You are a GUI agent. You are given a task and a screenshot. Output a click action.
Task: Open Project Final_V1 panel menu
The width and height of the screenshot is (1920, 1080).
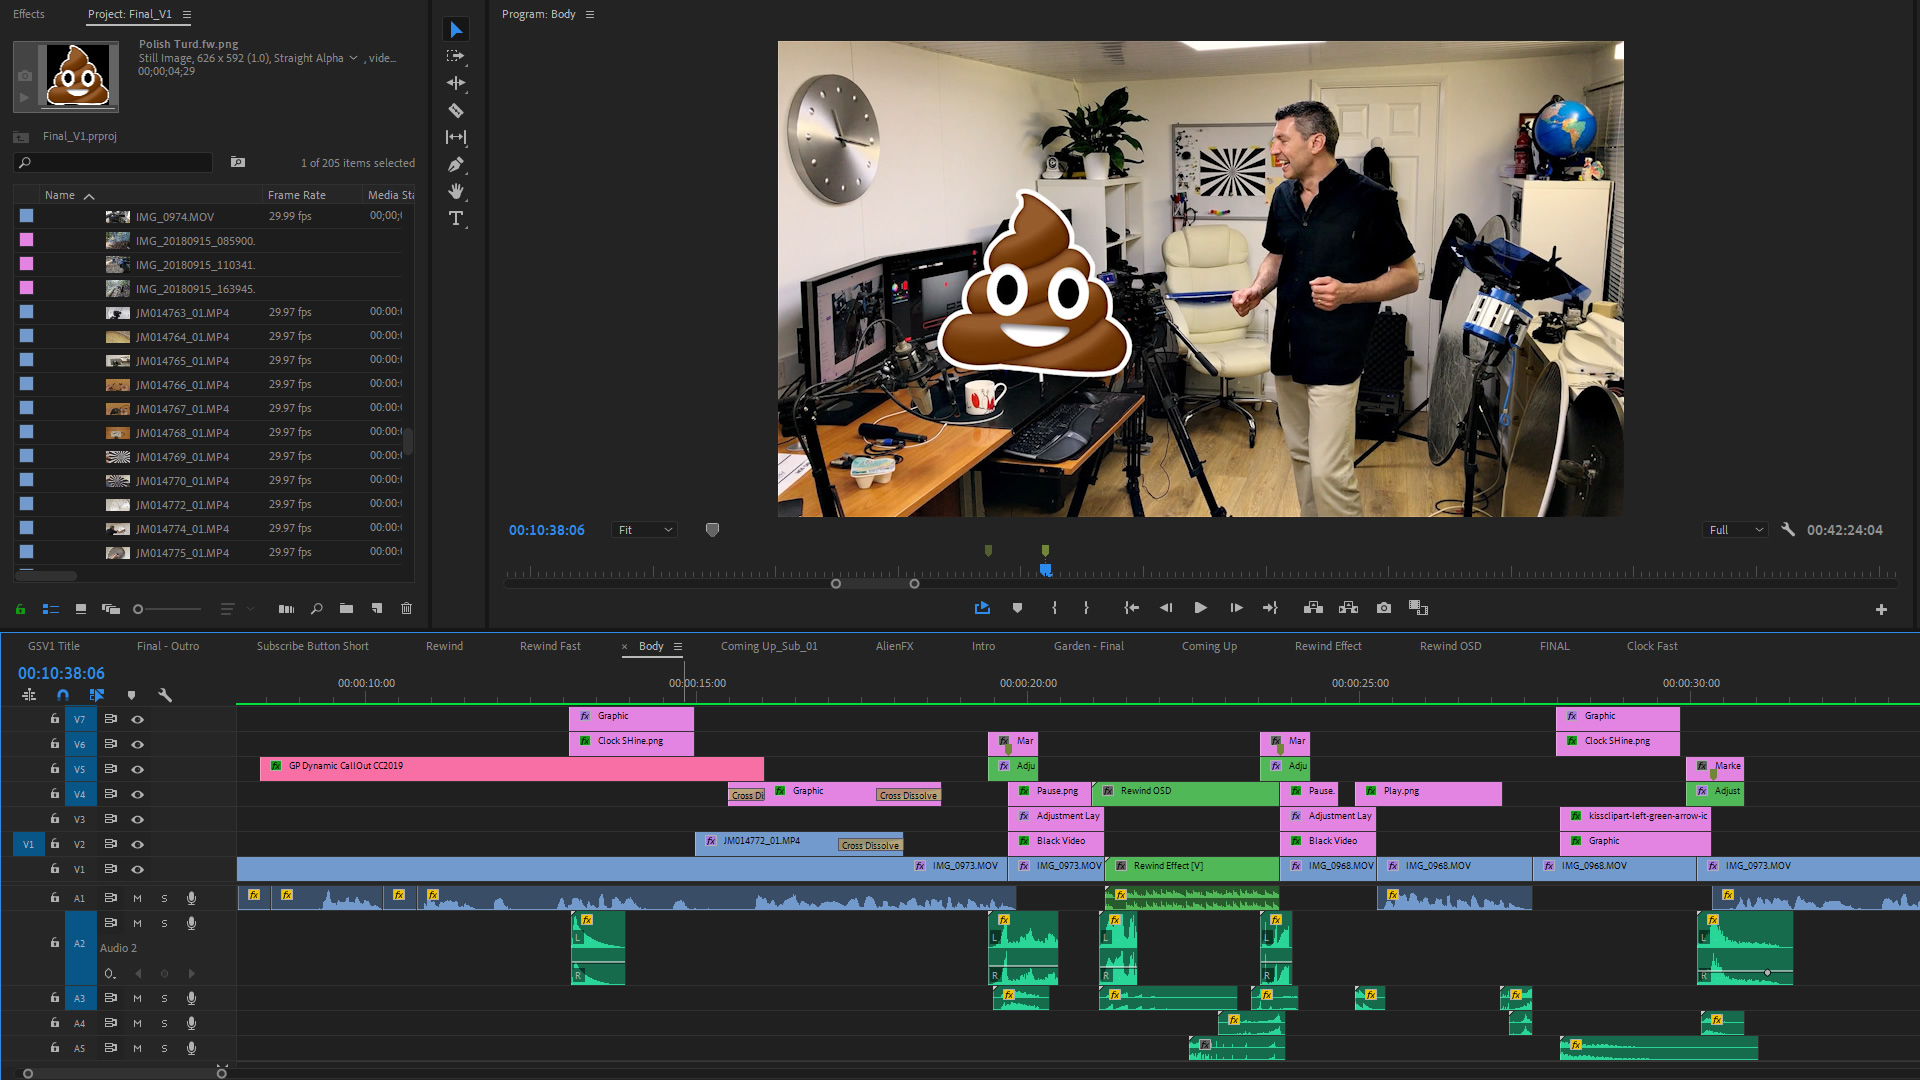[x=187, y=14]
